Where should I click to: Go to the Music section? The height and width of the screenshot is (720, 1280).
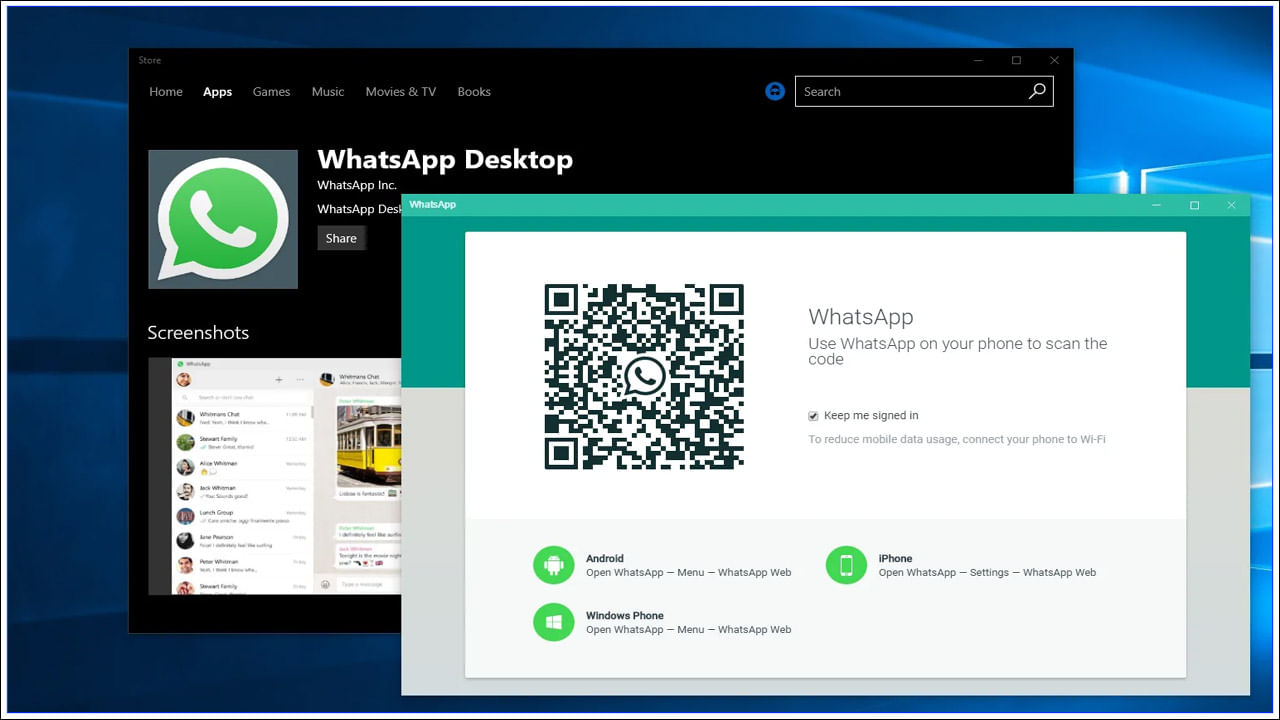(x=328, y=92)
